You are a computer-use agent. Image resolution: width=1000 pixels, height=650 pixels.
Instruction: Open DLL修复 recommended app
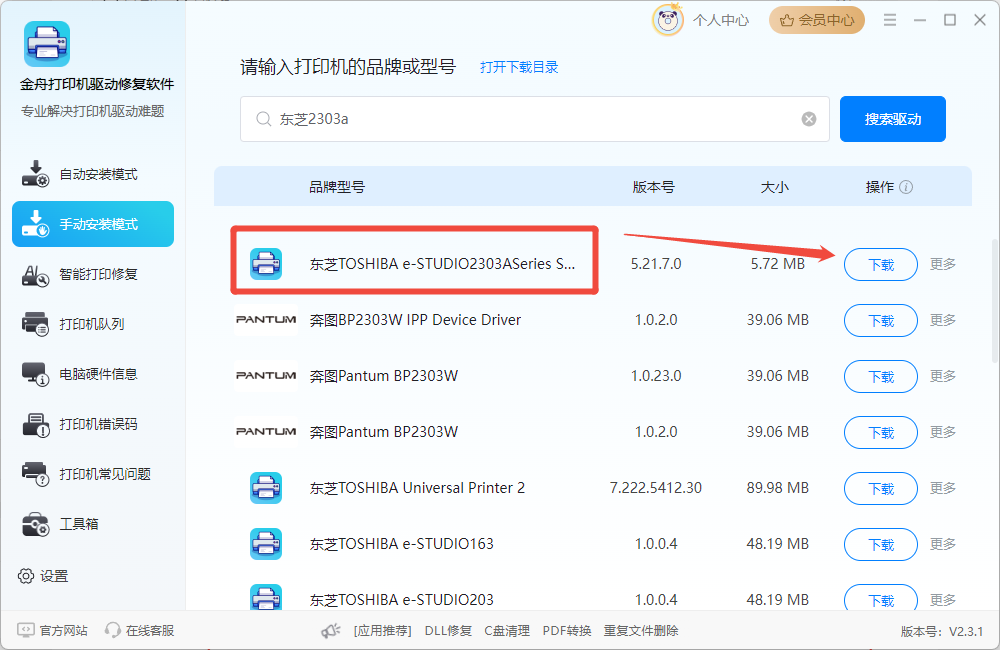pos(448,631)
